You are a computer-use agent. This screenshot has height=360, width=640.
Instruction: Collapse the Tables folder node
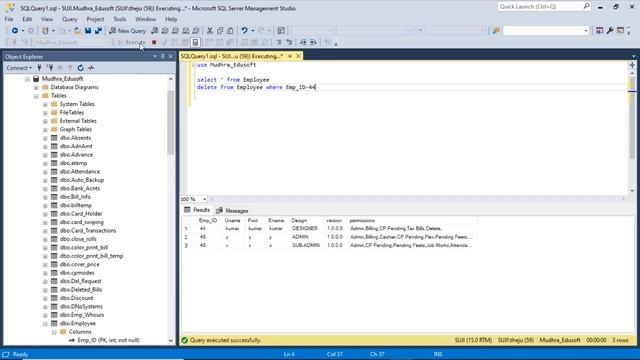36,96
